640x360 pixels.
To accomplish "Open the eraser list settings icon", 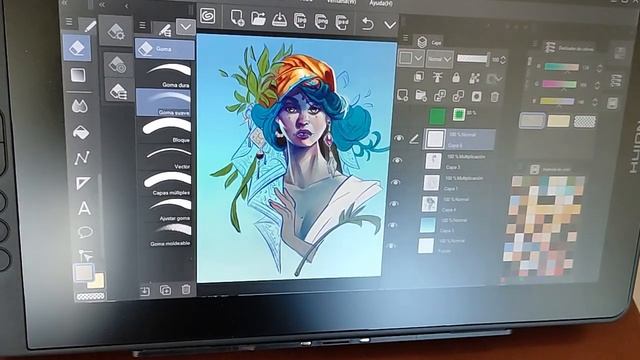I will [x=119, y=91].
